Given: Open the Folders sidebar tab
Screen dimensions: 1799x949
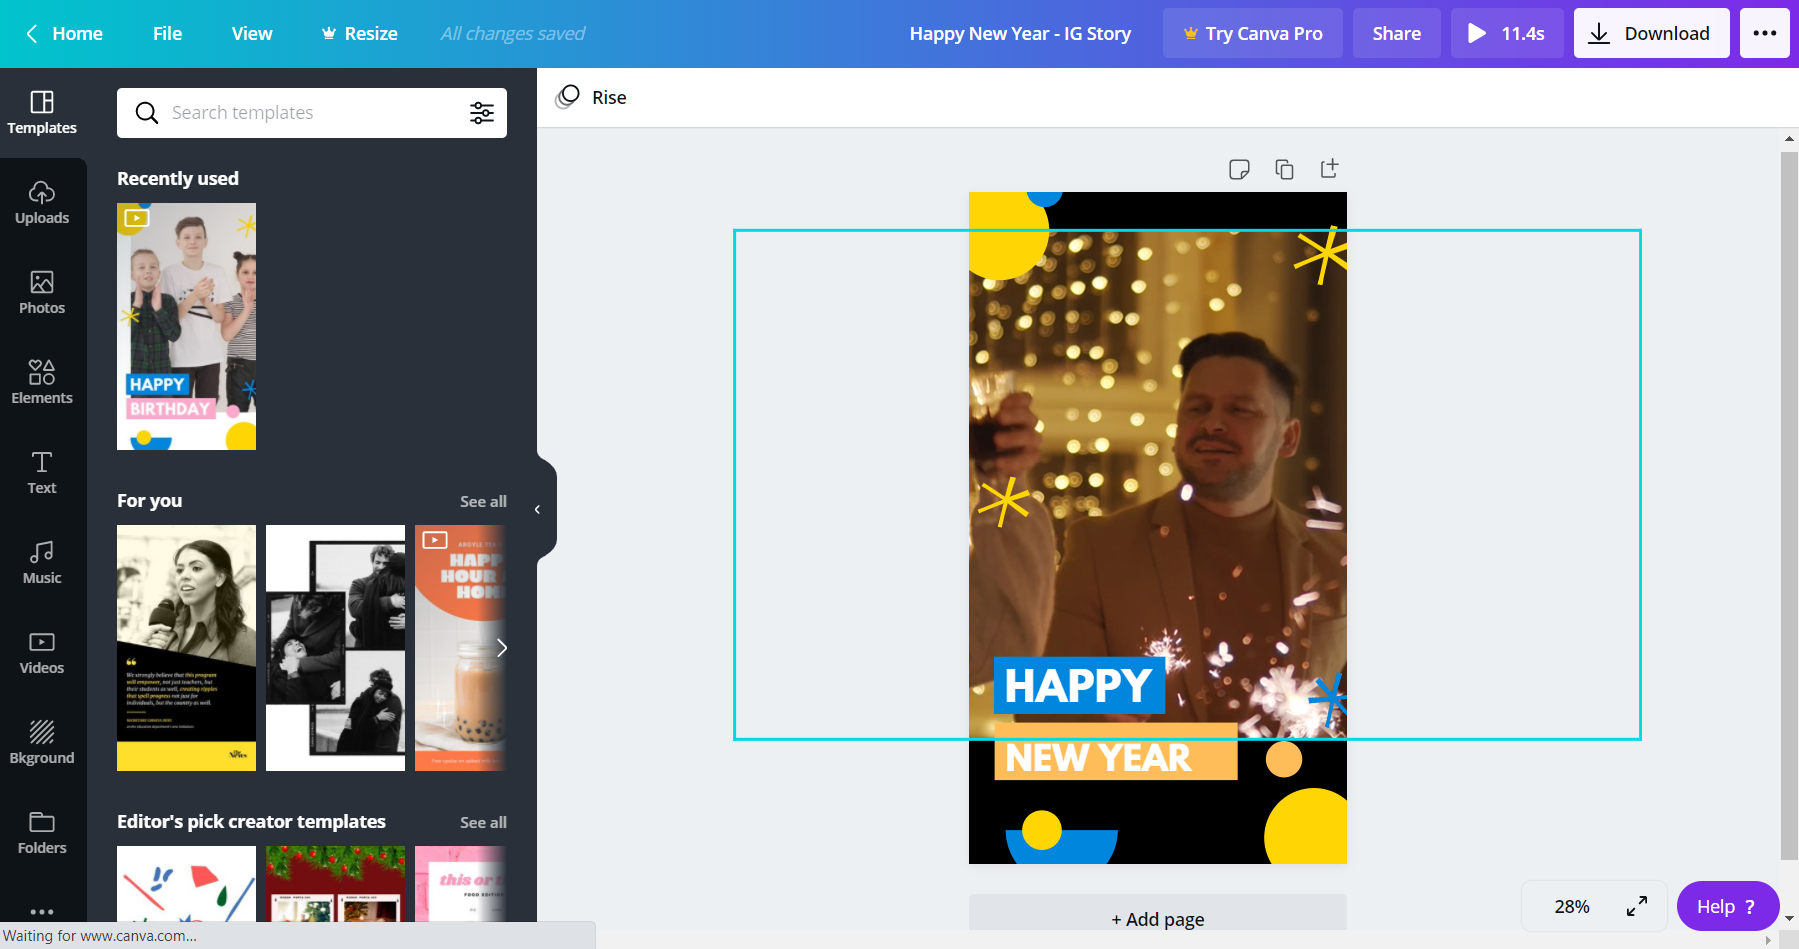Looking at the screenshot, I should tap(42, 833).
